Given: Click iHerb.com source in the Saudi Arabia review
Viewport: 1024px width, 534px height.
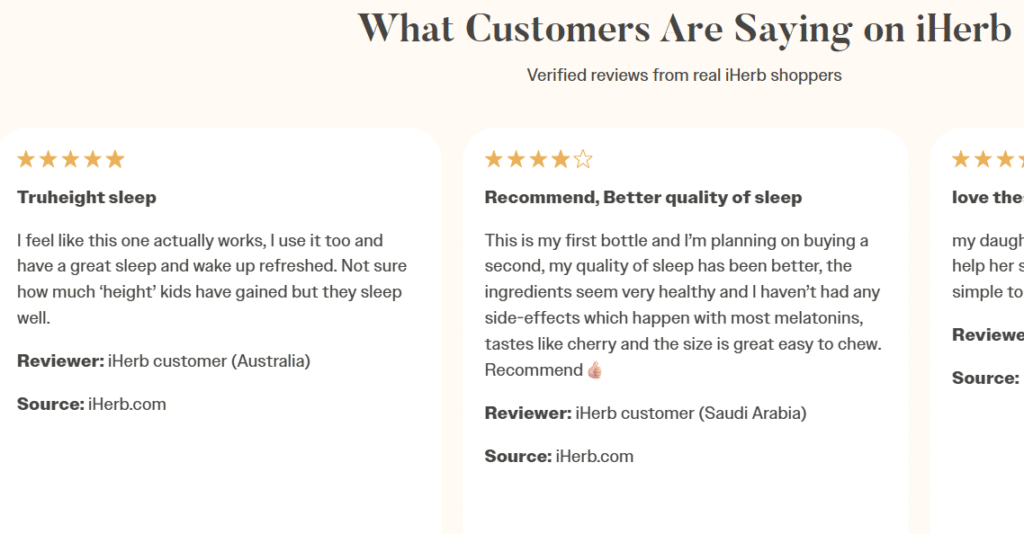Looking at the screenshot, I should 594,456.
